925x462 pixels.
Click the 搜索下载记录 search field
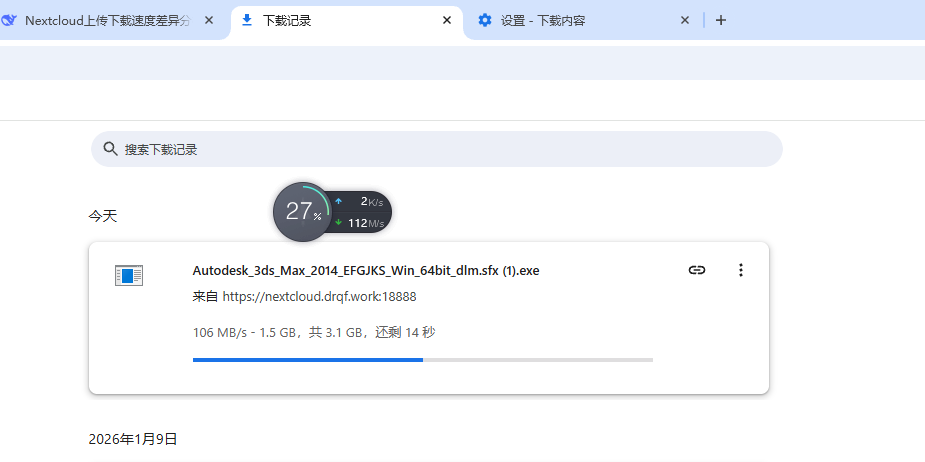[437, 149]
